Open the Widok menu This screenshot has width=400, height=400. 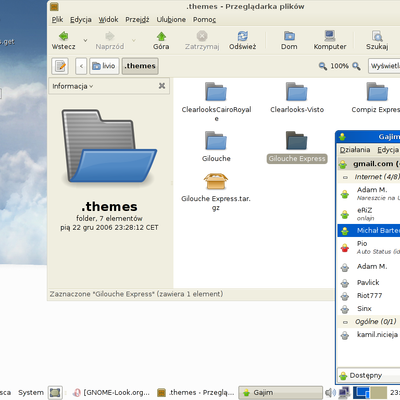(x=108, y=20)
